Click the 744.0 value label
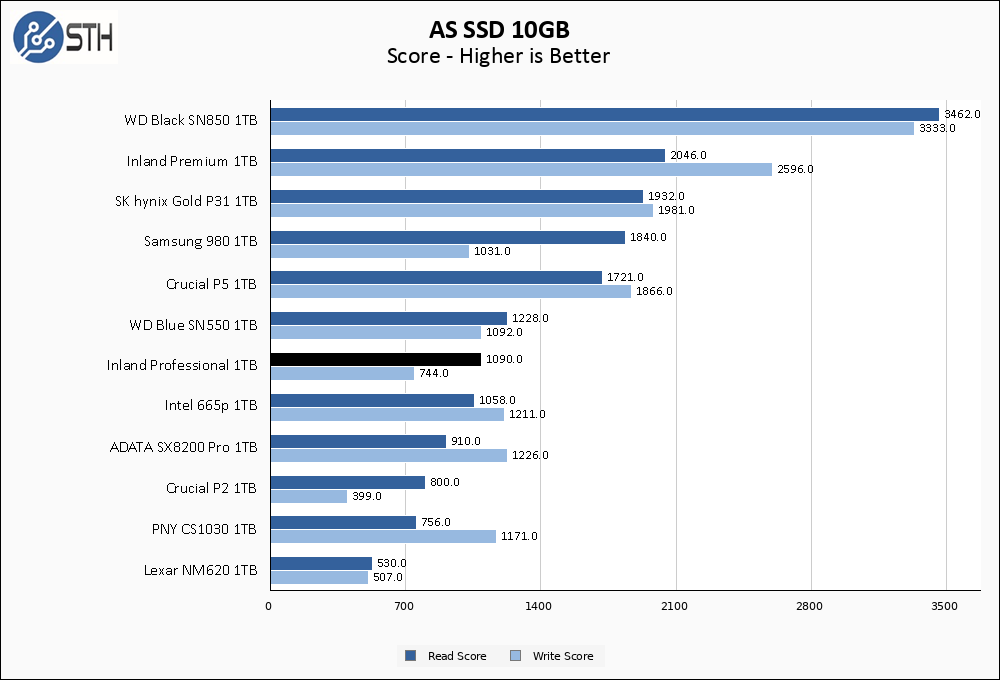This screenshot has width=1000, height=680. pyautogui.click(x=434, y=373)
